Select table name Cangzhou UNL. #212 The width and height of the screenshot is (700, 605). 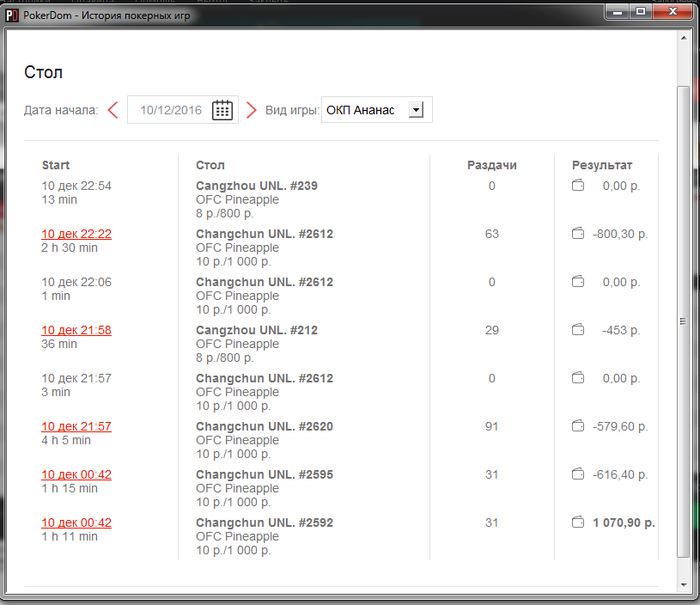point(257,330)
